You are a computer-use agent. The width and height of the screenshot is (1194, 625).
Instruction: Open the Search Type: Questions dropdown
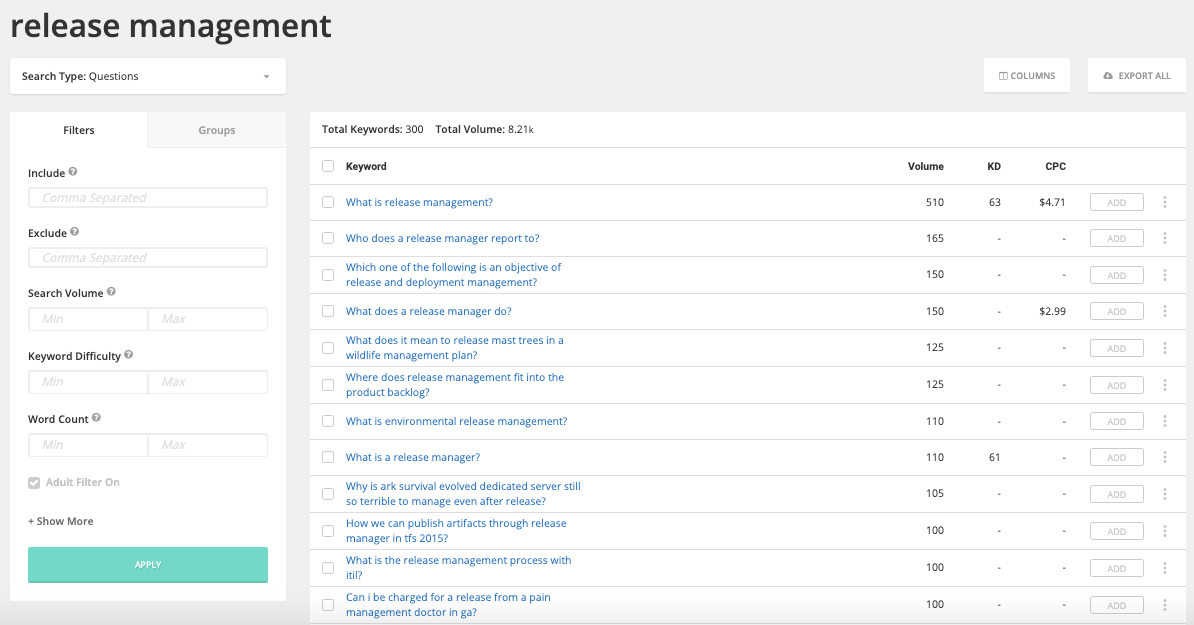coord(148,76)
